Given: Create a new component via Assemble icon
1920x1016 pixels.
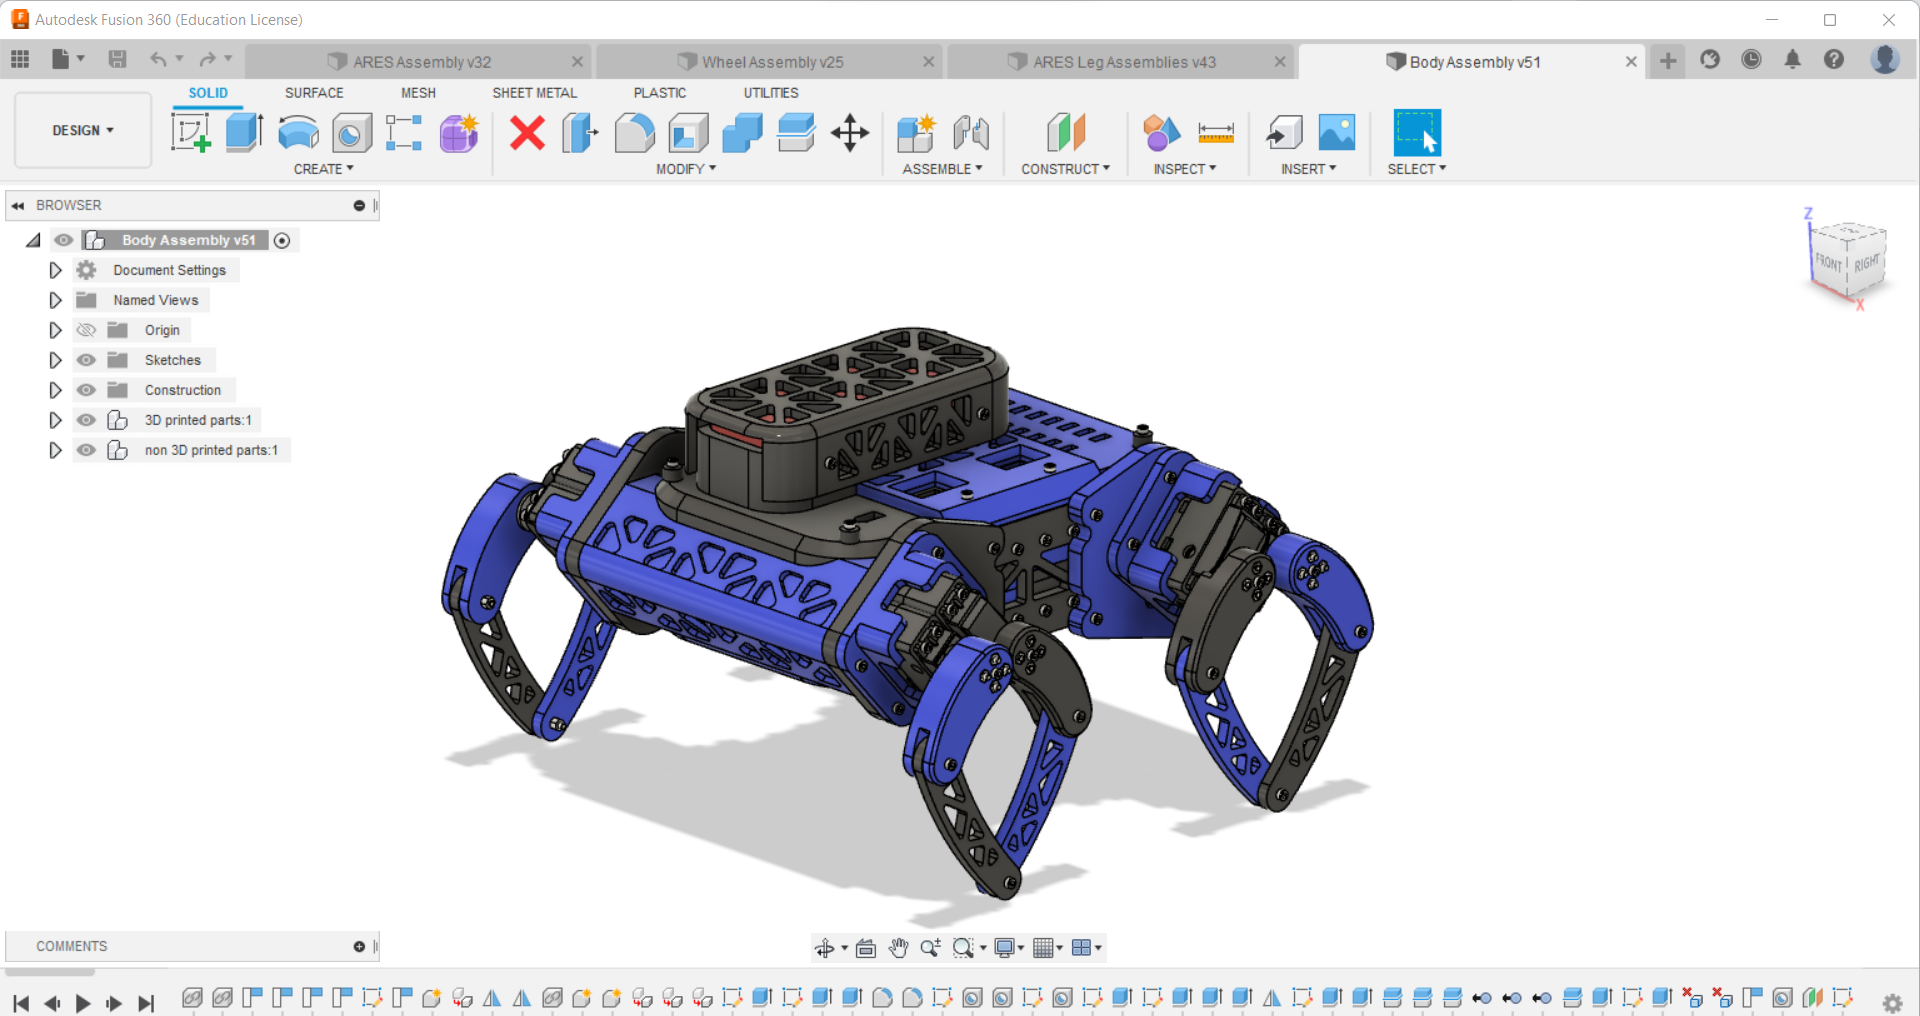Looking at the screenshot, I should pyautogui.click(x=916, y=132).
